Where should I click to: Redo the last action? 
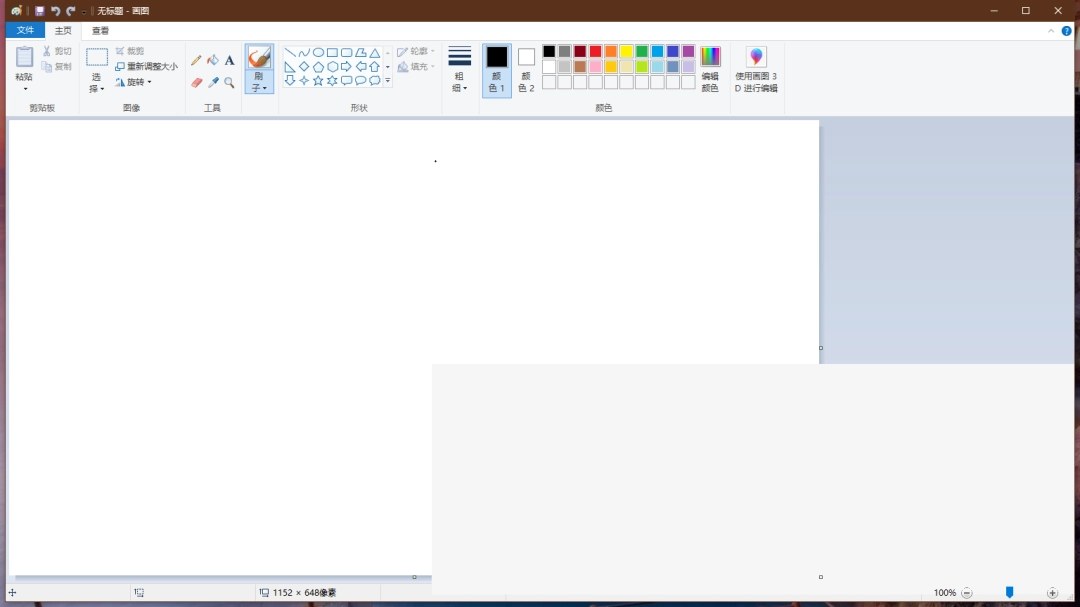pos(70,11)
